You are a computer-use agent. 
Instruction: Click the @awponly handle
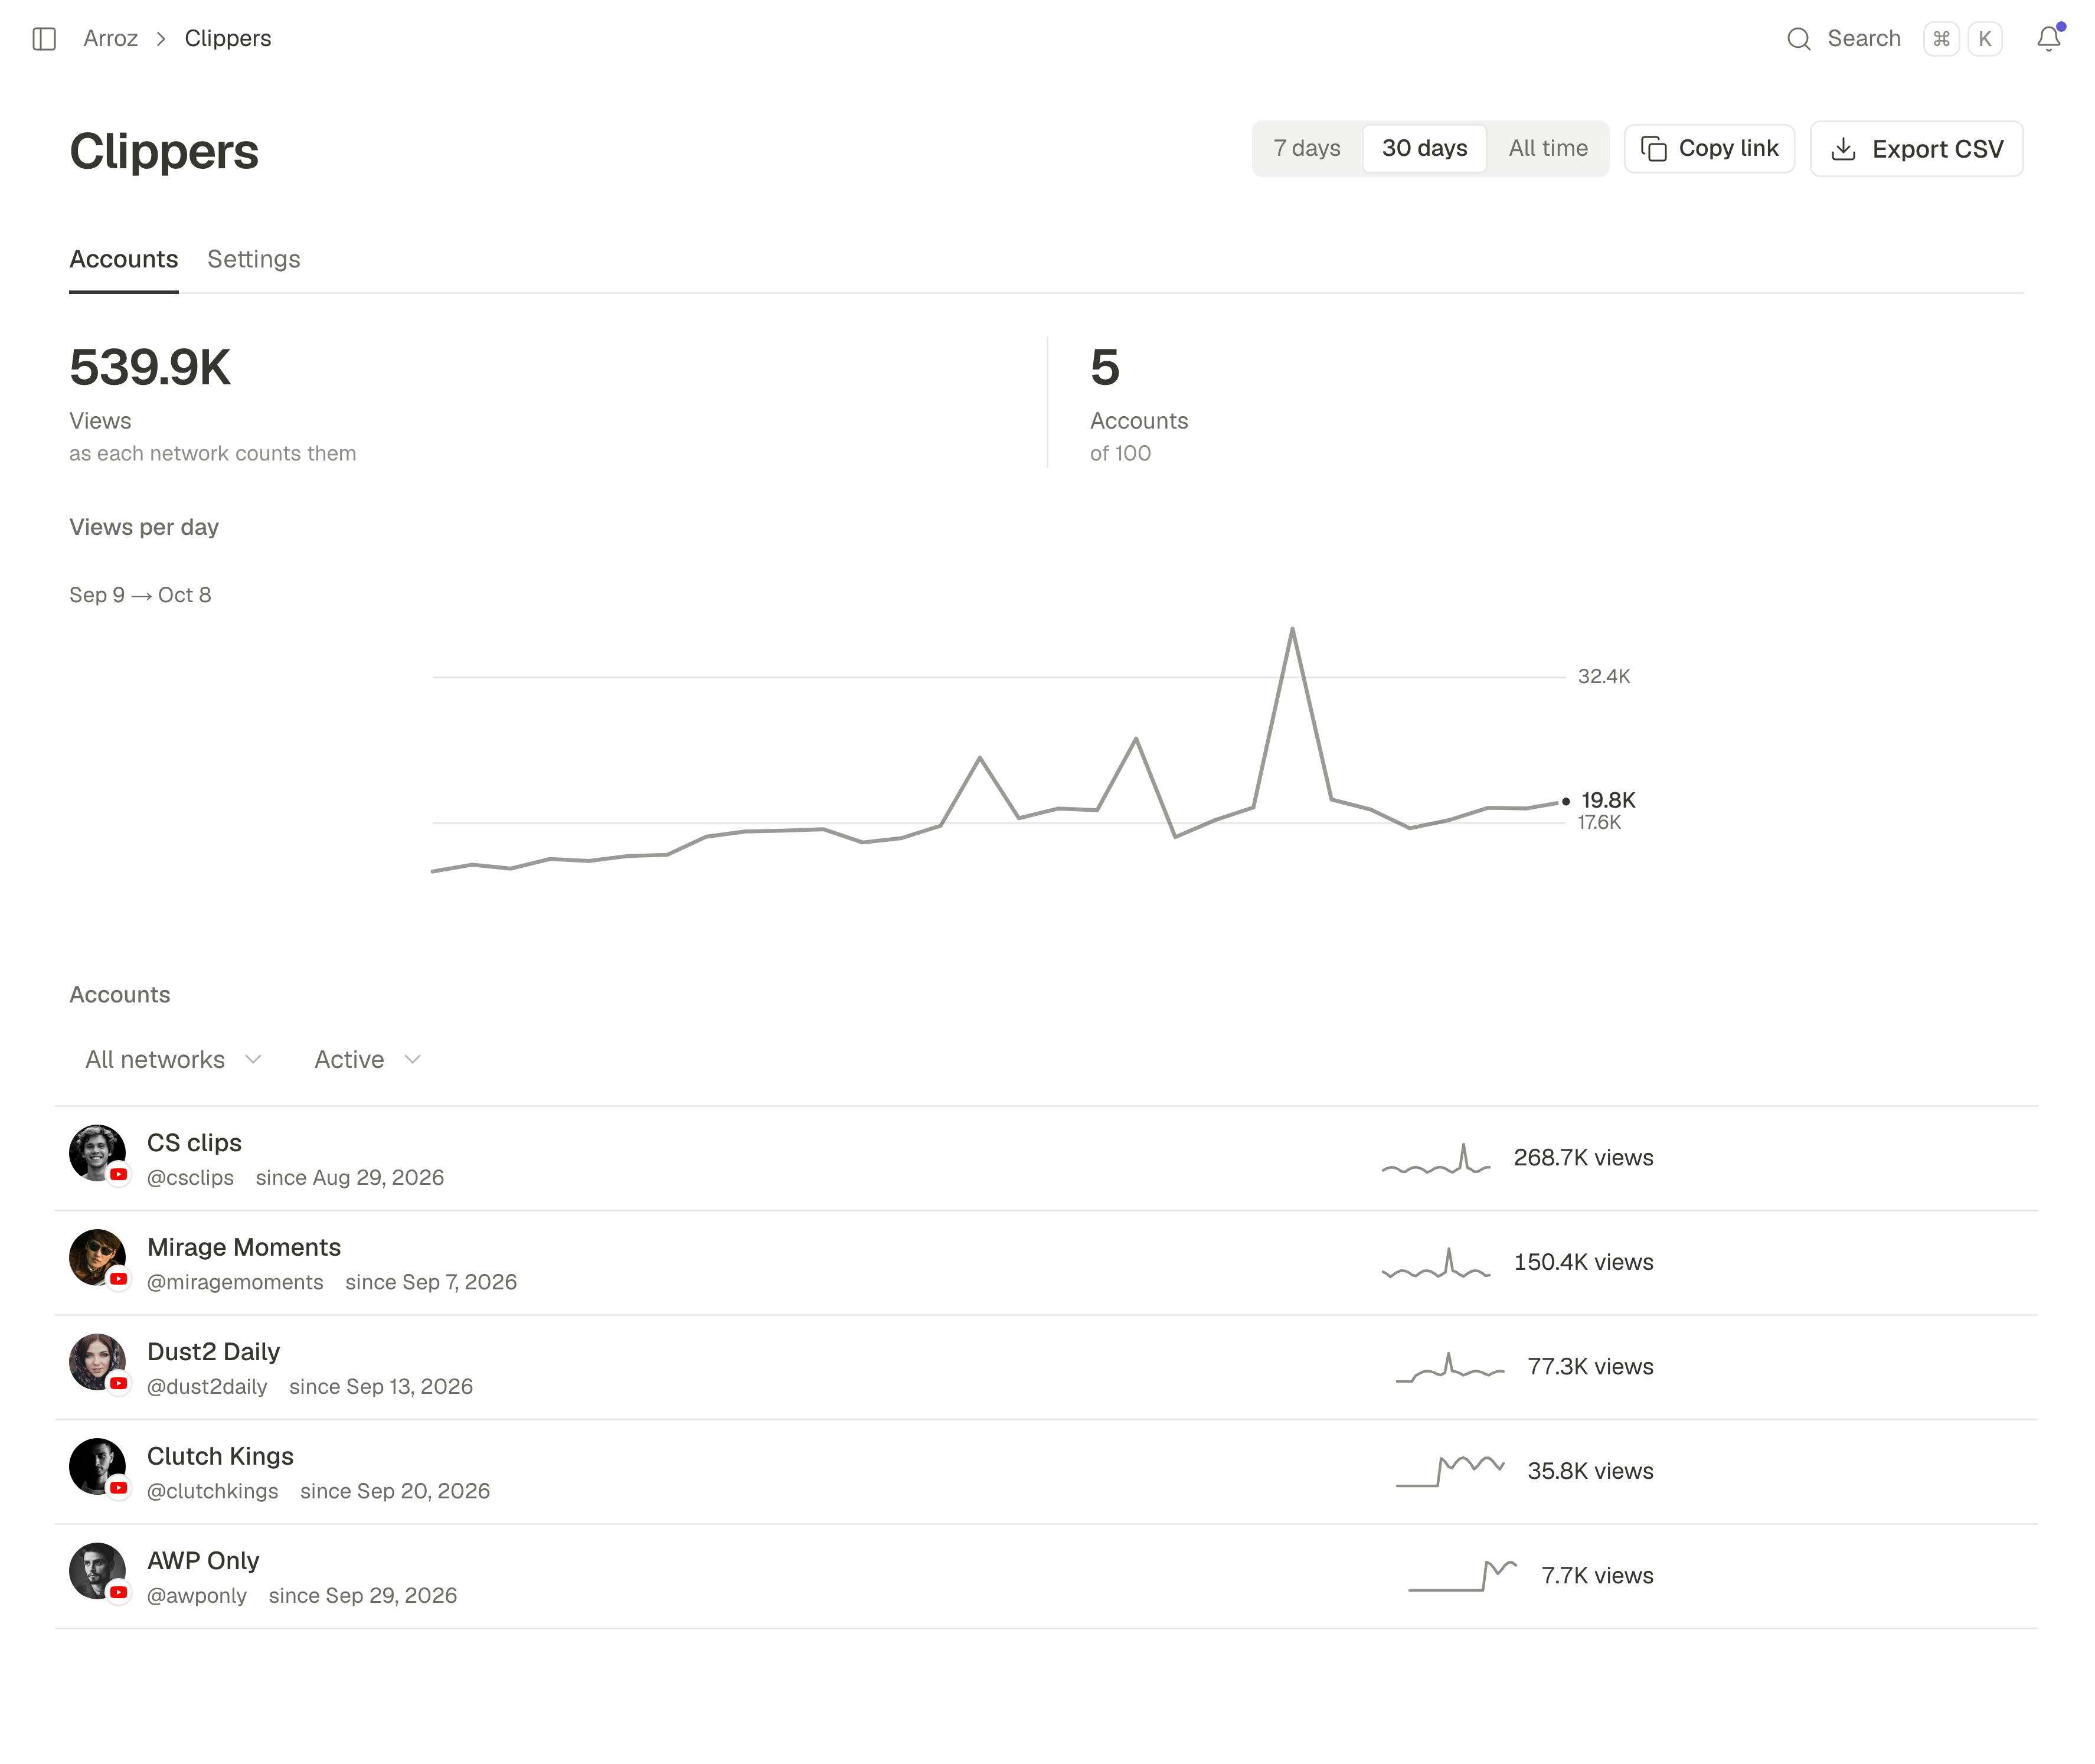(x=196, y=1596)
